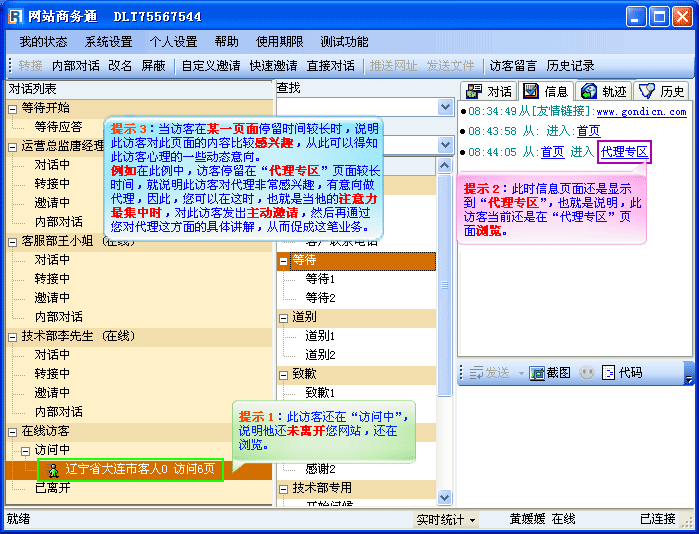699x534 pixels.
Task: Click the 自定义邀请 toolbar button
Action: click(211, 66)
